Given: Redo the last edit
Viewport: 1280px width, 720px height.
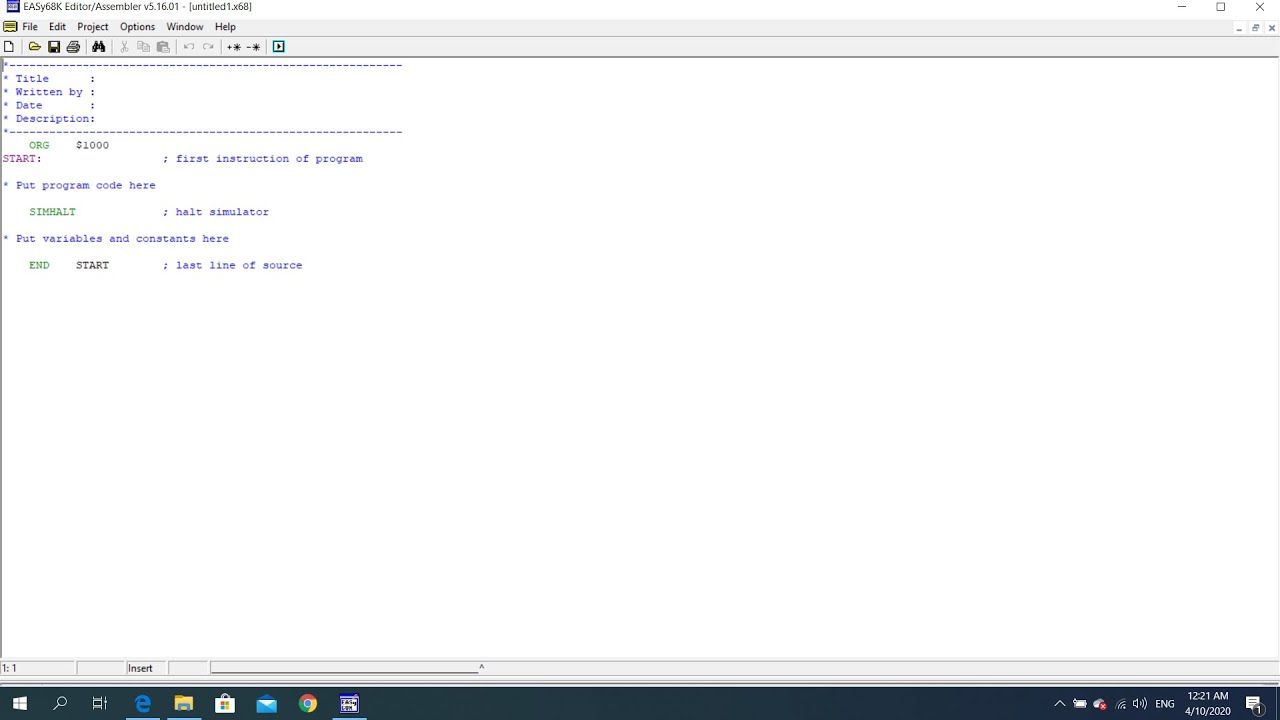Looking at the screenshot, I should pos(208,47).
